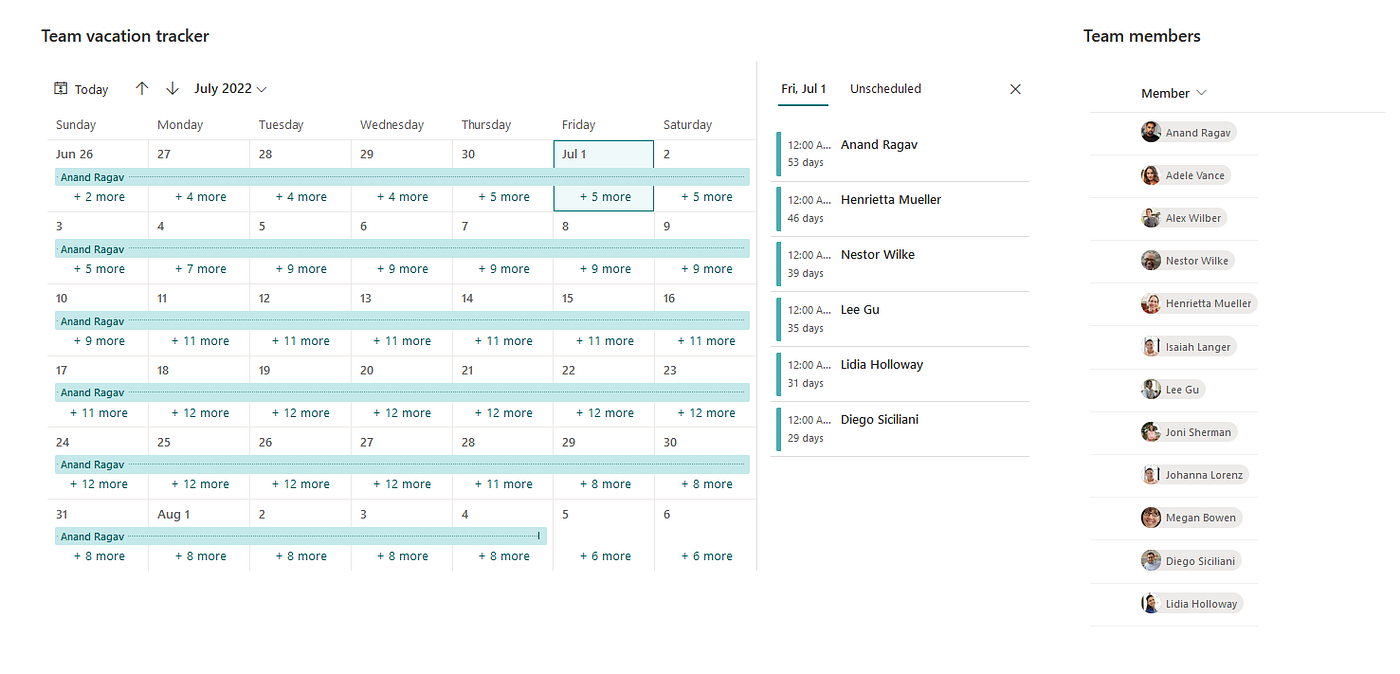Close the day details panel
This screenshot has width=1400, height=674.
pyautogui.click(x=1015, y=89)
